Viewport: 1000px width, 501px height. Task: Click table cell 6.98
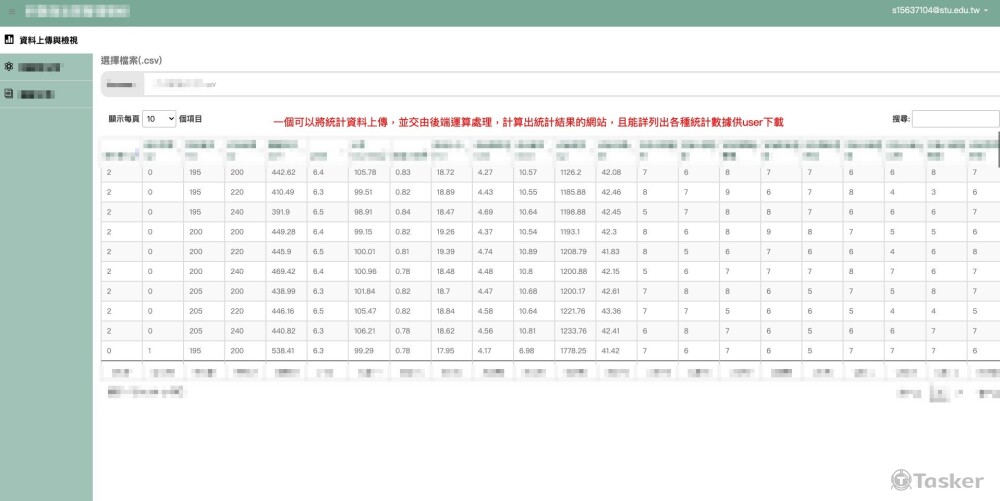pos(534,351)
